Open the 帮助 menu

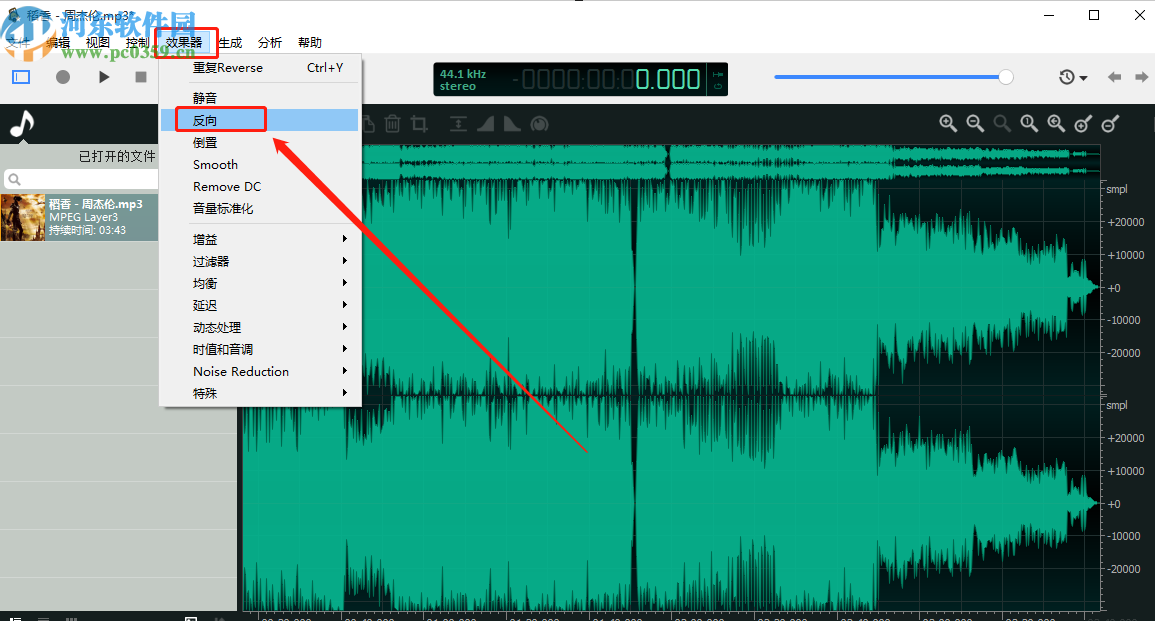click(x=309, y=43)
